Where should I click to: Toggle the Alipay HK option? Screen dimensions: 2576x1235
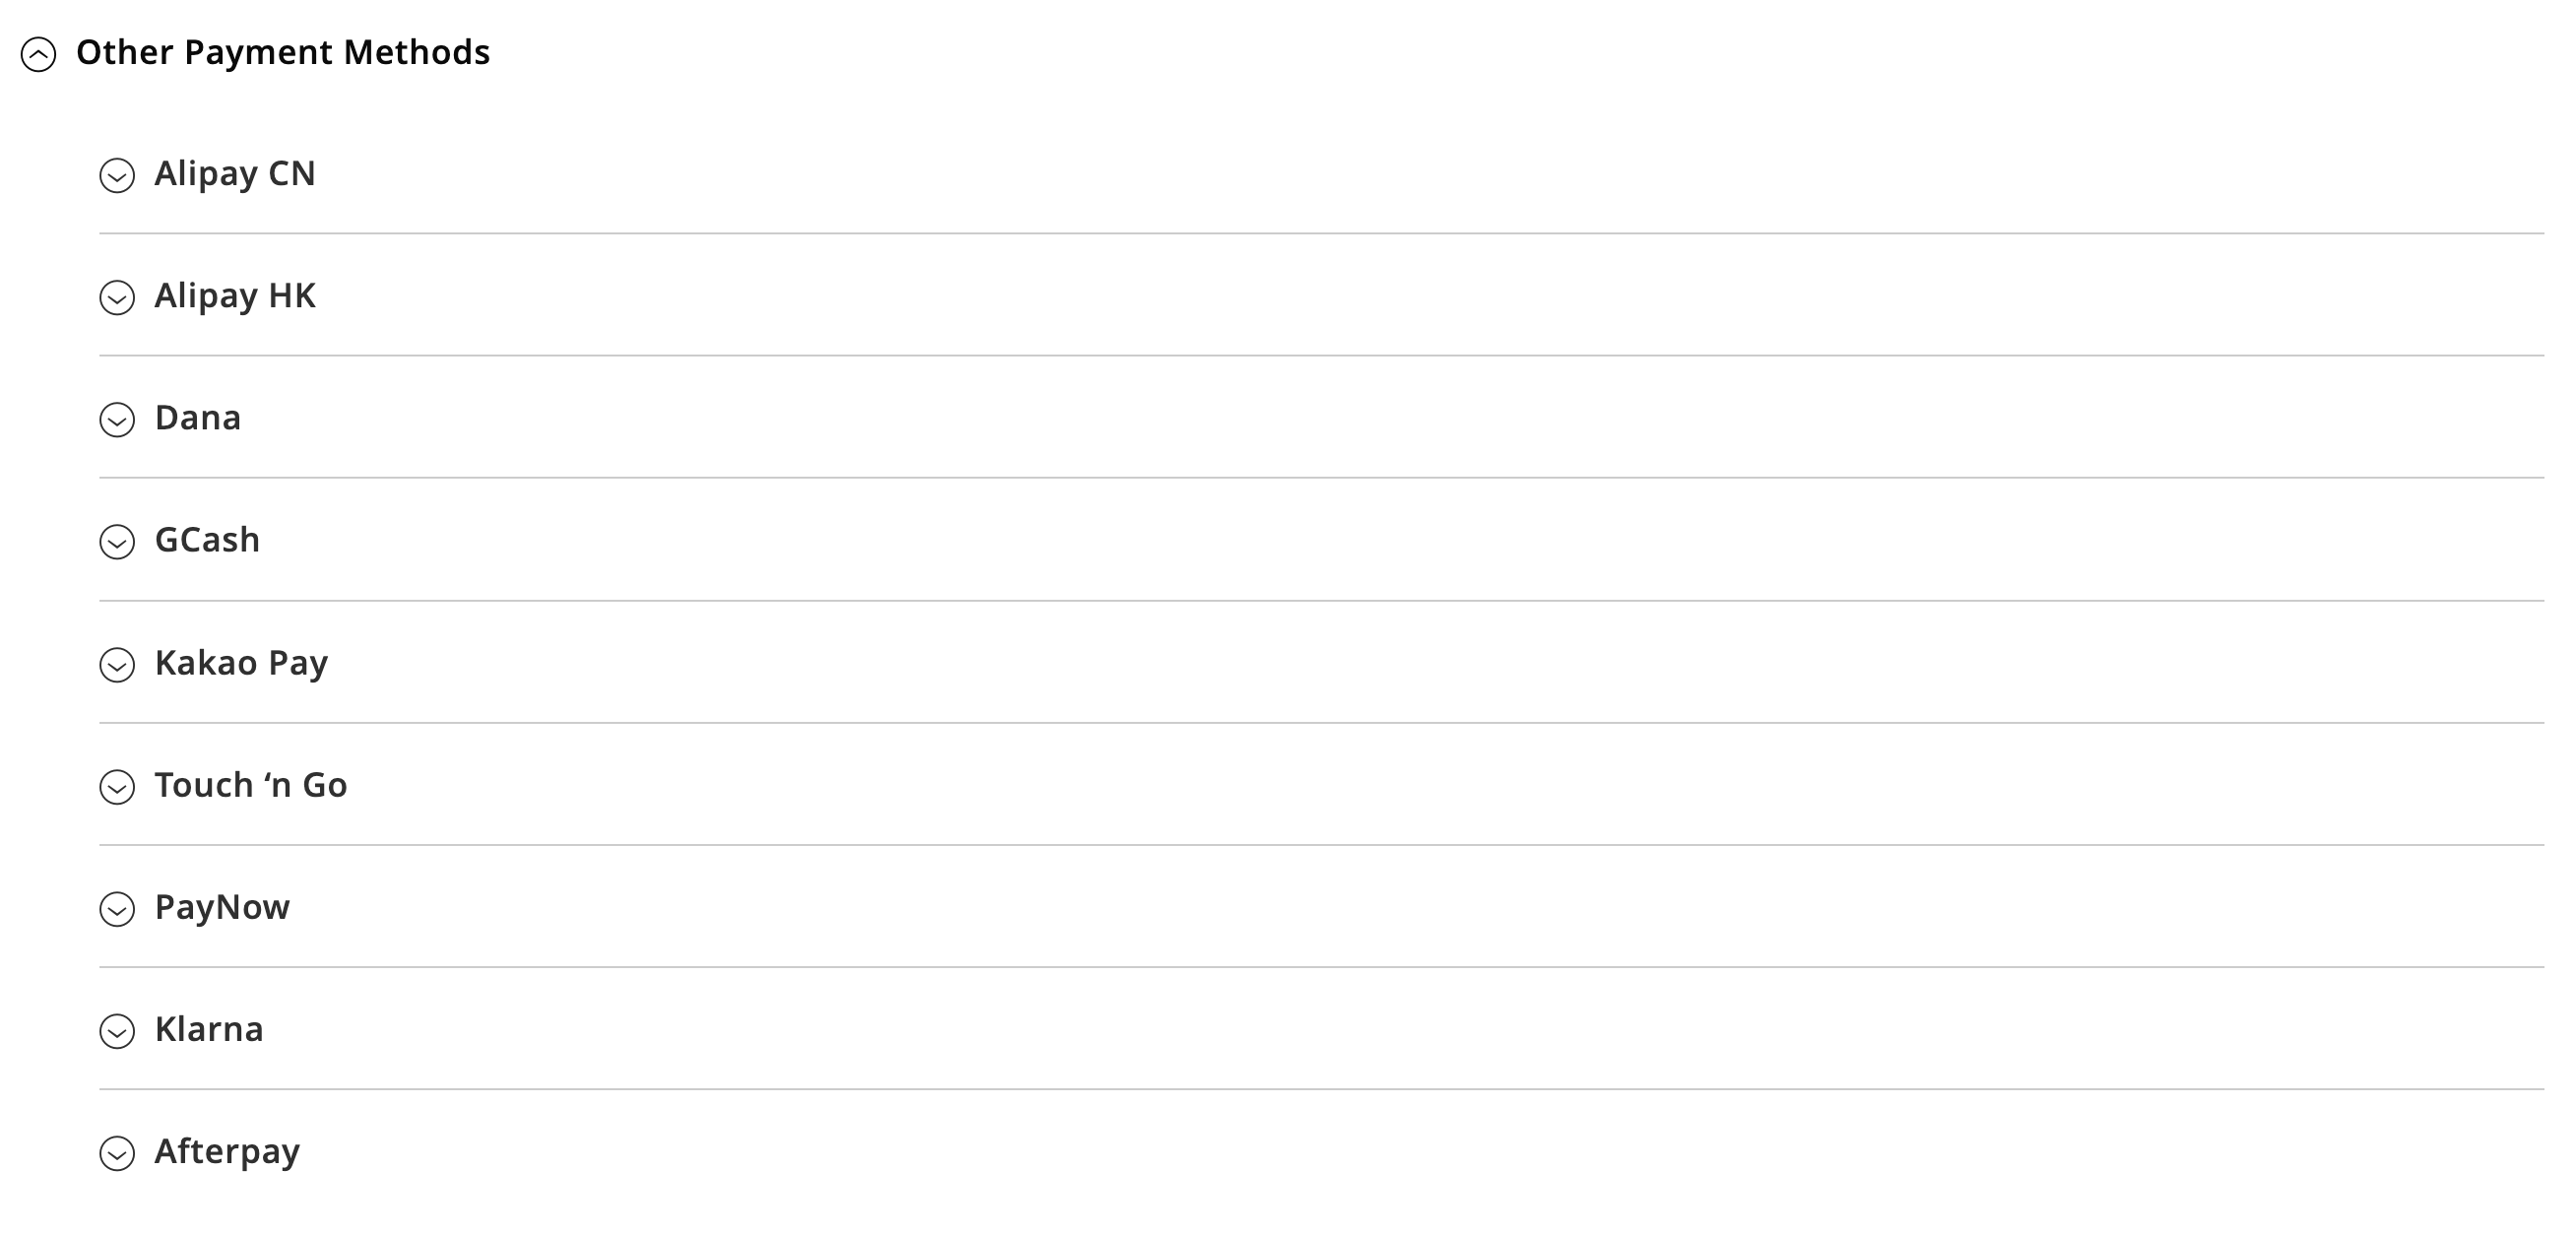coord(118,295)
